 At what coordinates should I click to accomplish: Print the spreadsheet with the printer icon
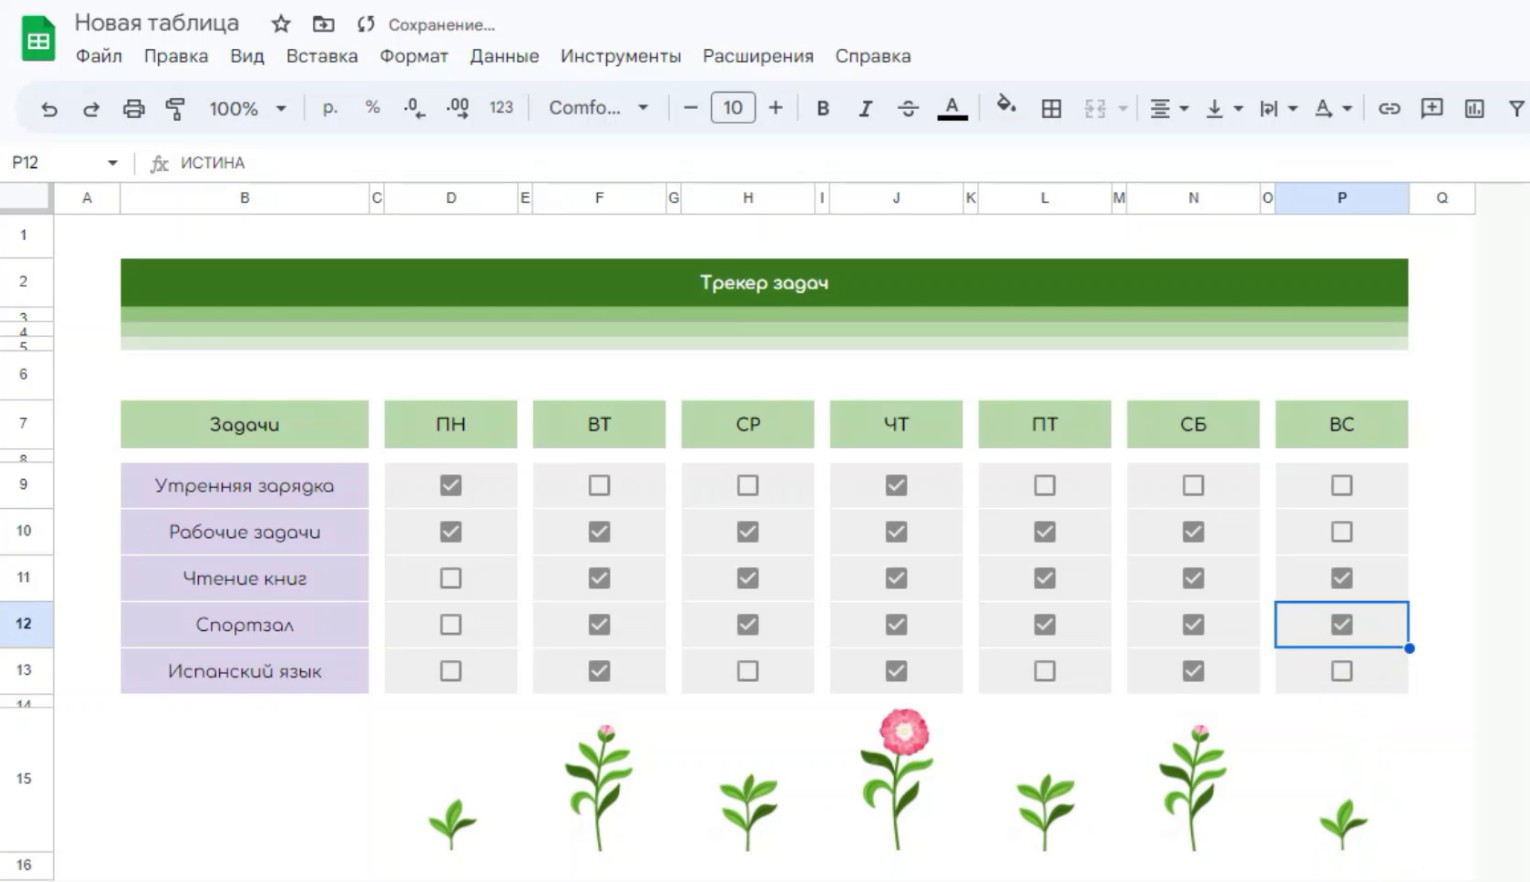[x=133, y=108]
